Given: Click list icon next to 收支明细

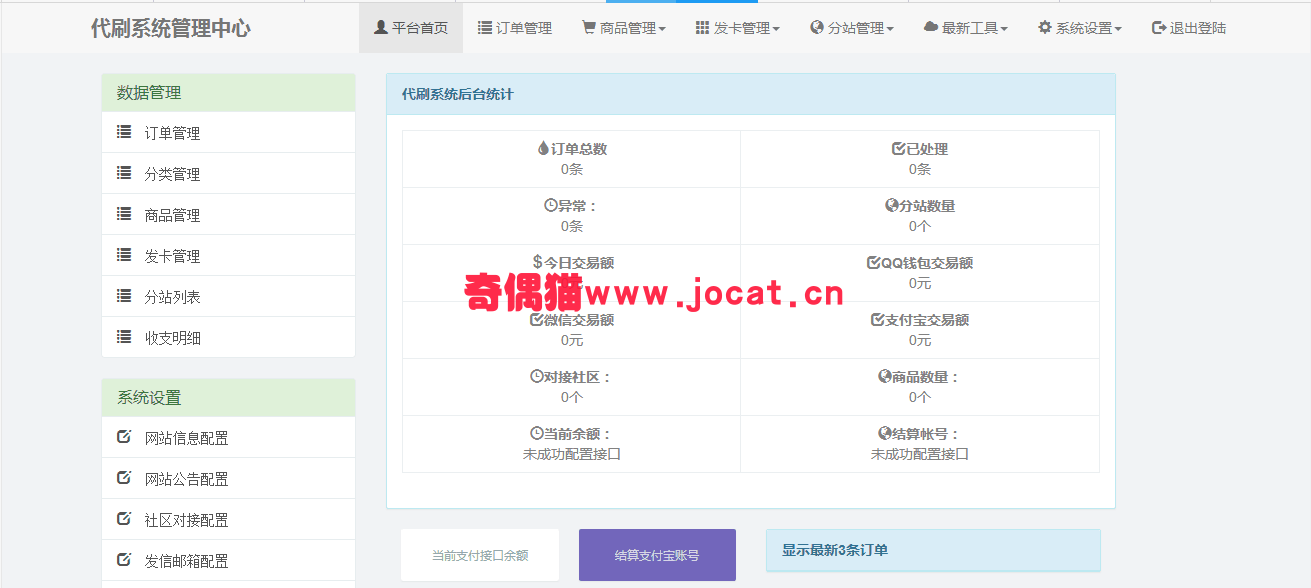Looking at the screenshot, I should pyautogui.click(x=124, y=337).
